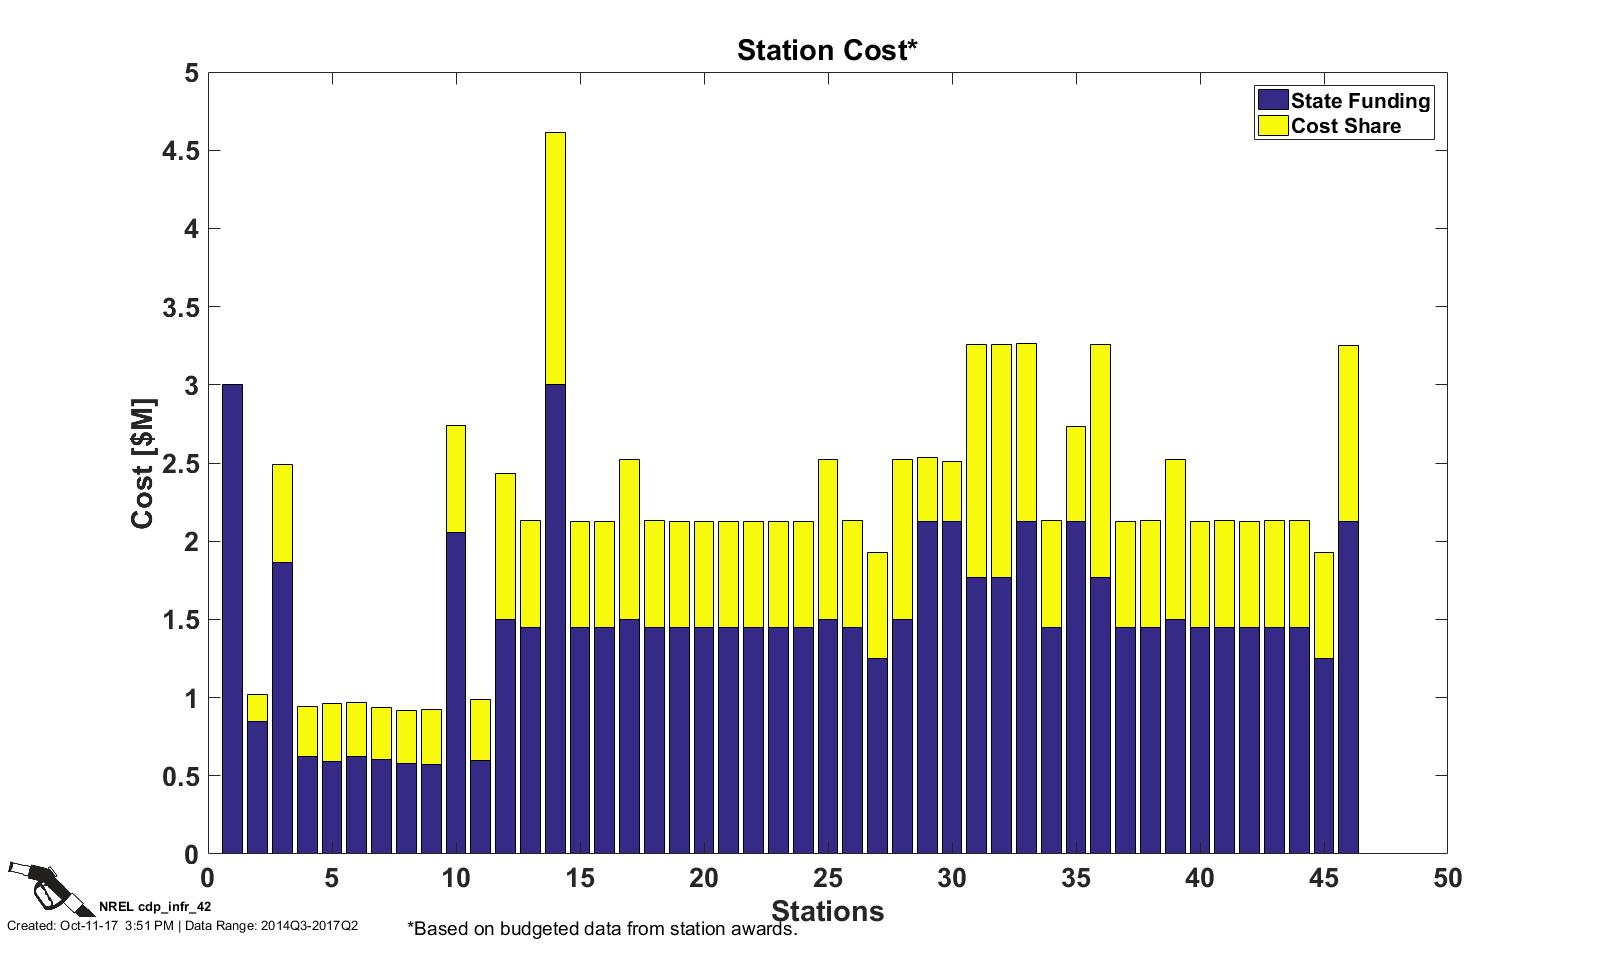This screenshot has width=1600, height=960.
Task: Click the chart title Station Cost*
Action: coord(826,50)
